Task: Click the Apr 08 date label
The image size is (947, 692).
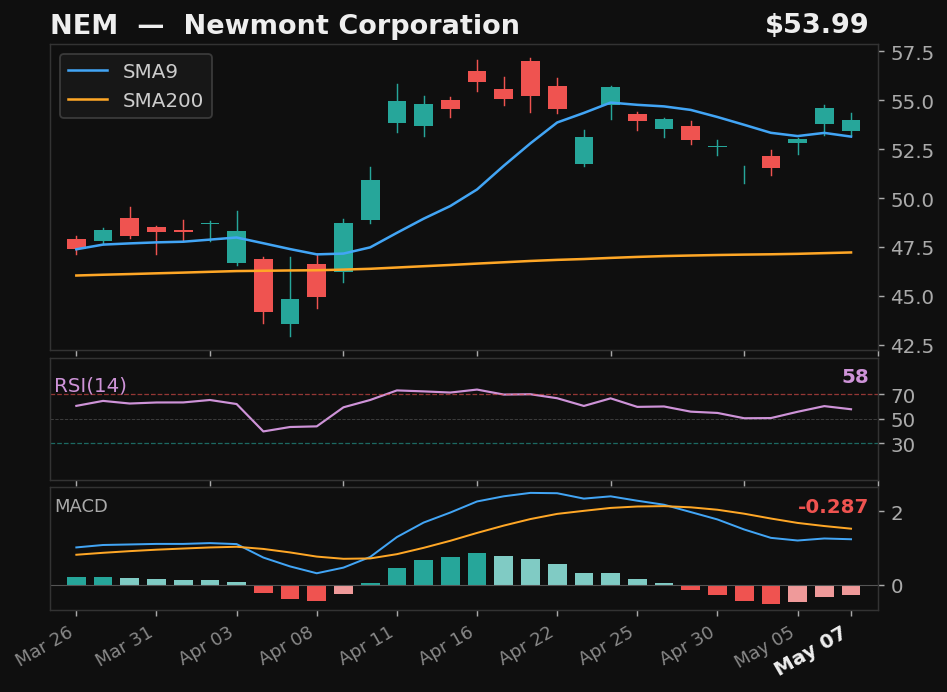Action: tap(285, 645)
